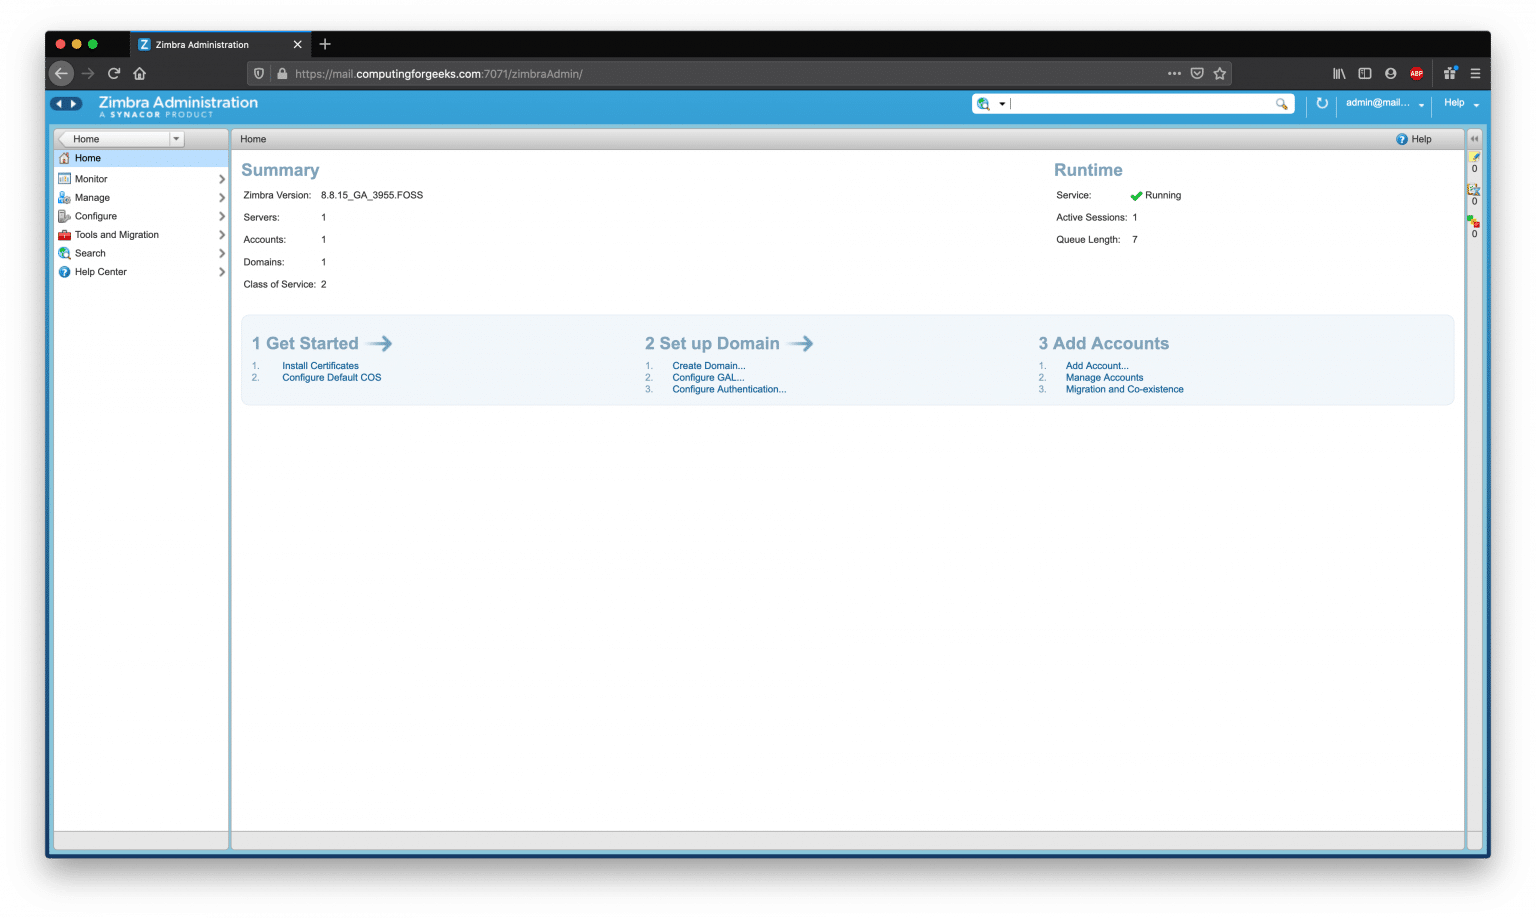1536x918 pixels.
Task: Click the Help Center question mark icon
Action: tap(66, 271)
